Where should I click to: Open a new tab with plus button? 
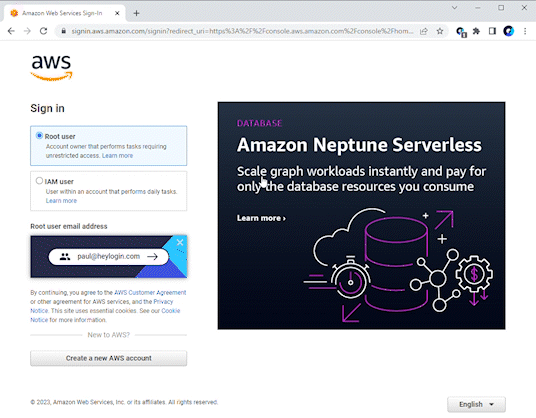136,13
